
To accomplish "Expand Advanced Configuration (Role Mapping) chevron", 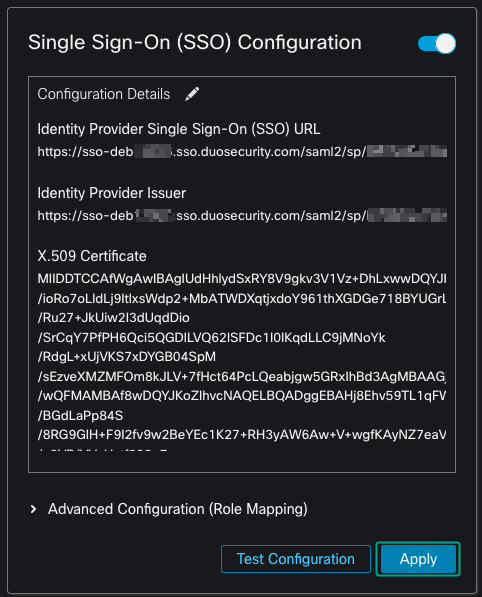I will pyautogui.click(x=34, y=509).
